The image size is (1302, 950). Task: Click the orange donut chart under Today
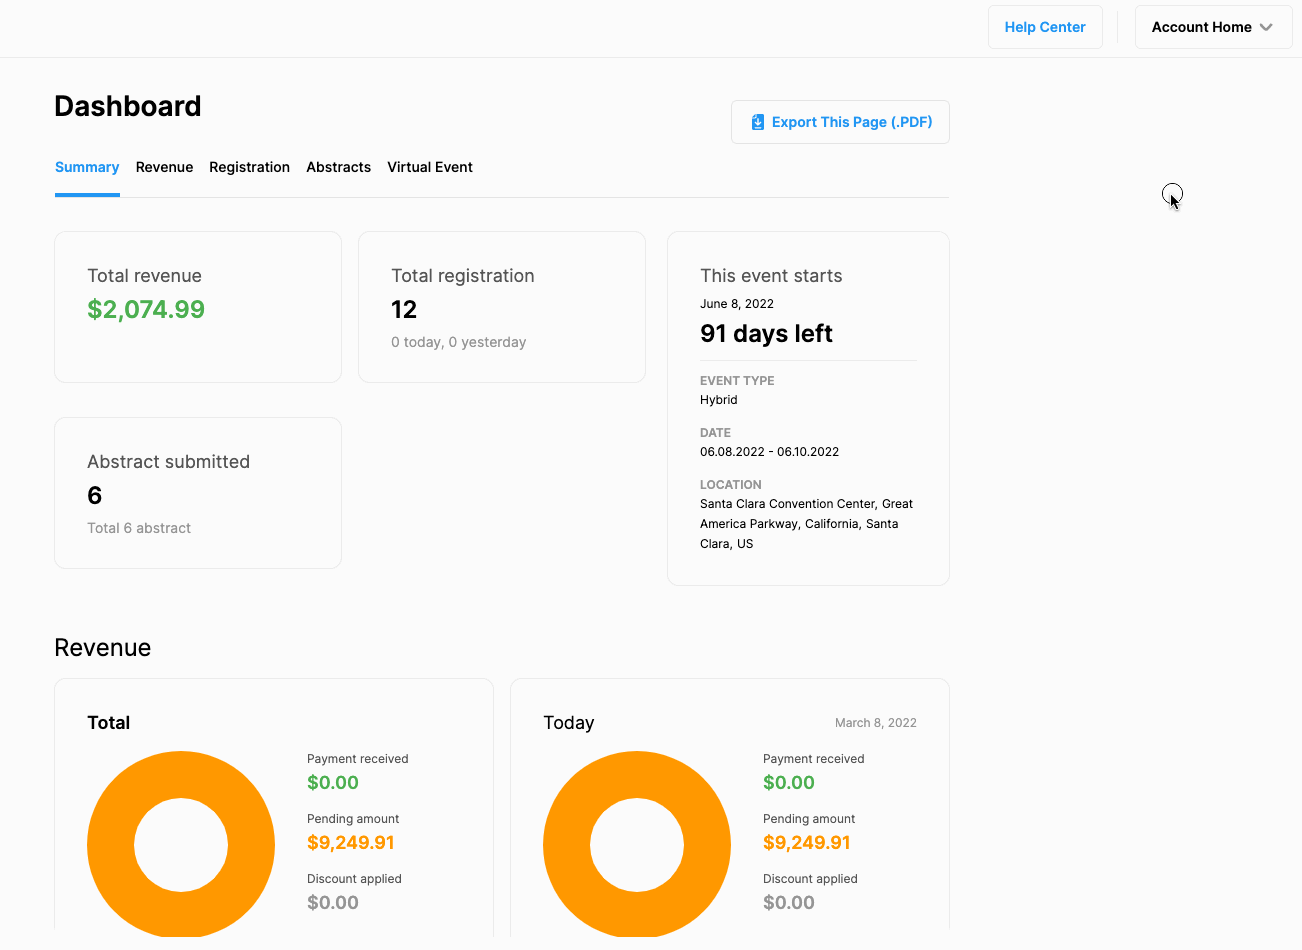pyautogui.click(x=564, y=845)
